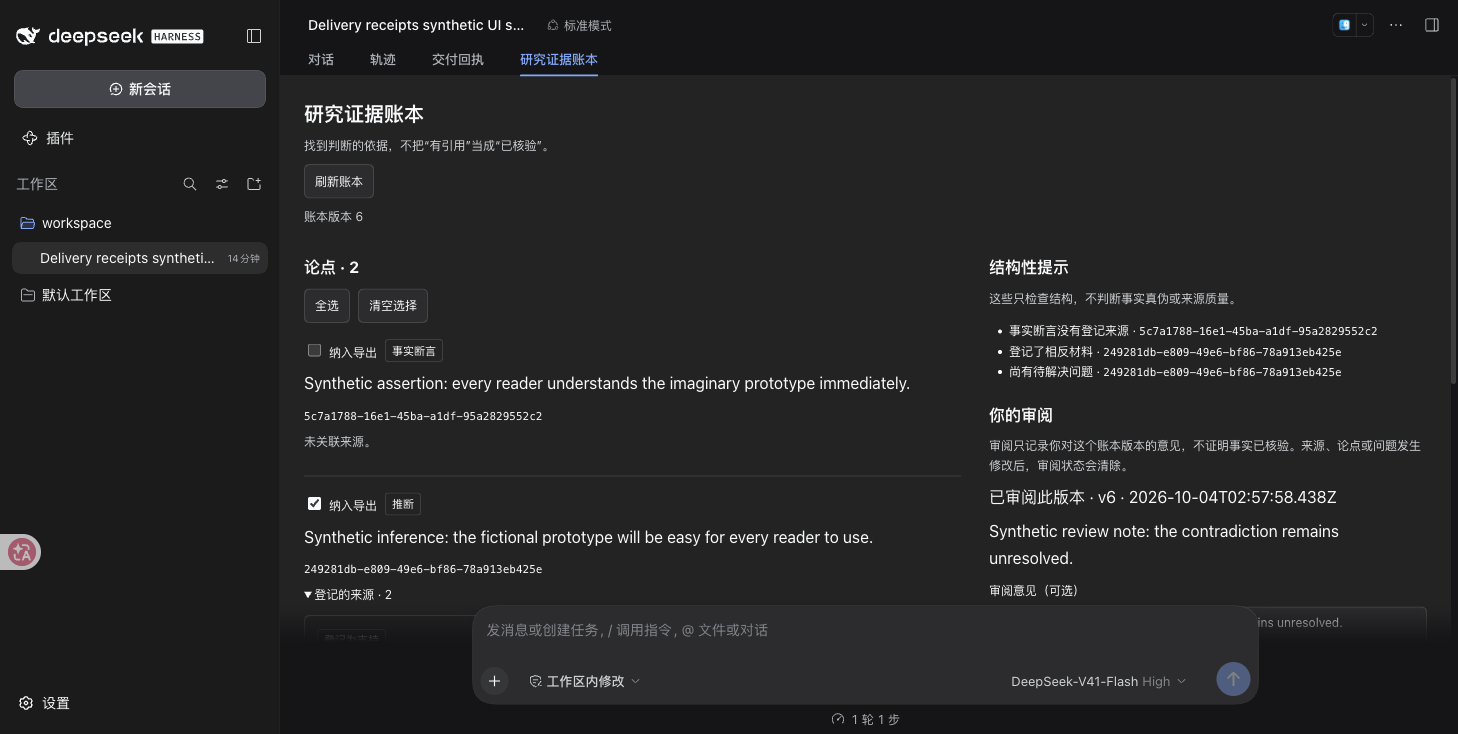Viewport: 1458px width, 734px height.
Task: Open the Delivery receipts synthetic conversation
Action: tap(140, 258)
